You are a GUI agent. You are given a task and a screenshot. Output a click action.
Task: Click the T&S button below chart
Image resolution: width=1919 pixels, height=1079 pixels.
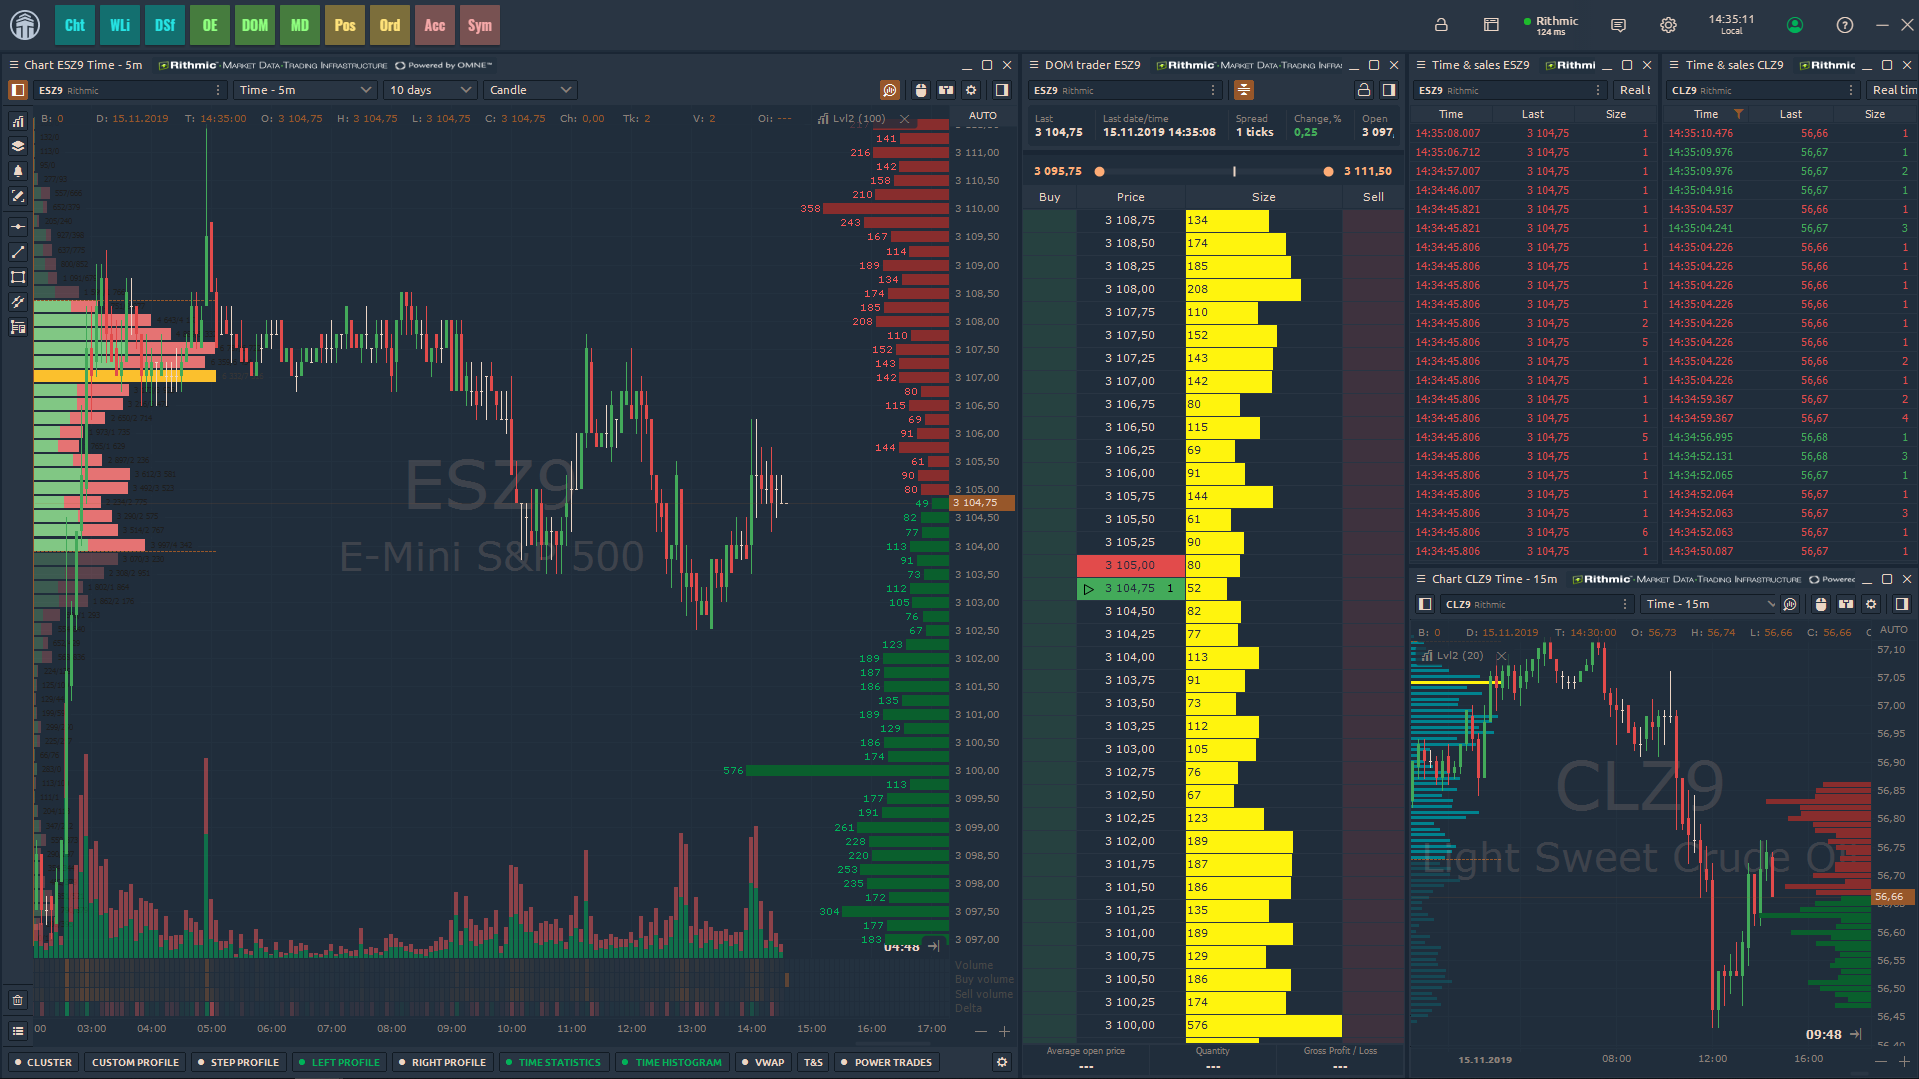[x=813, y=1062]
